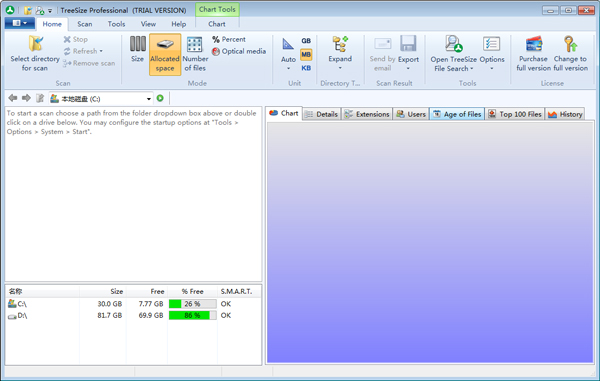Switch to the Users tab

tap(411, 114)
